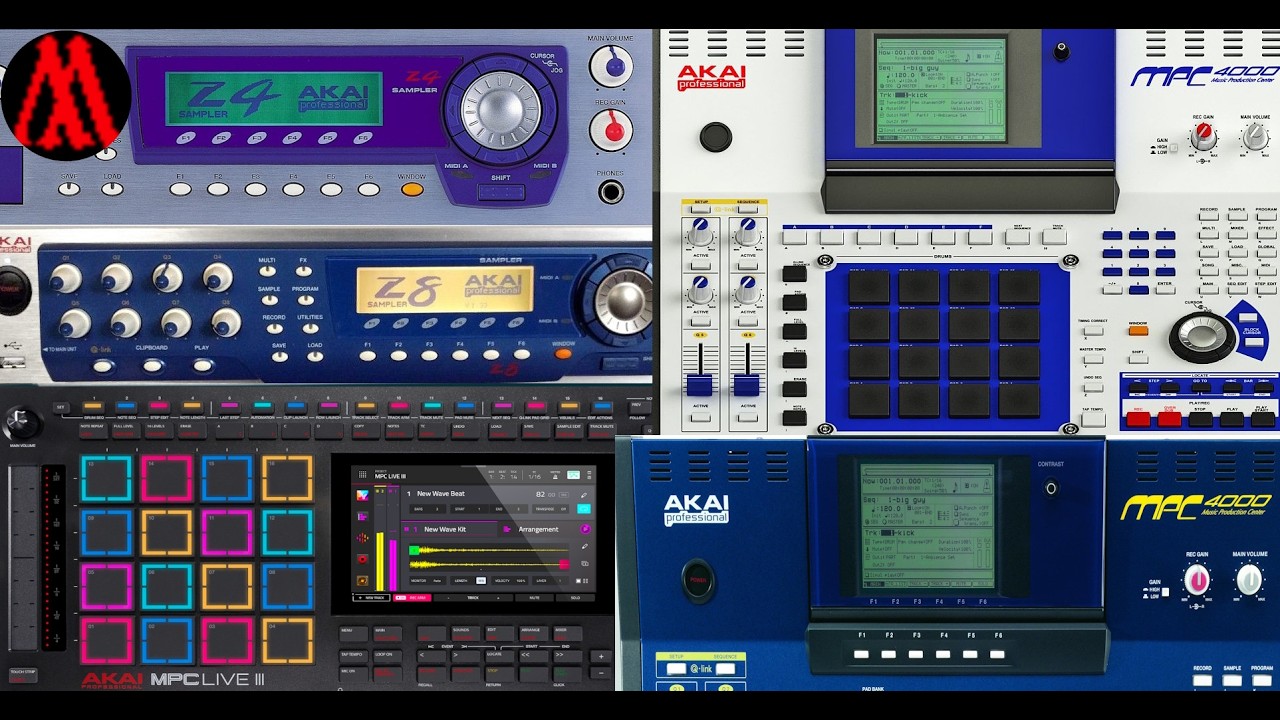Viewport: 1280px width, 720px height.
Task: Click the NEXT SEQUENCE button on white MPC4000
Action: 1017,237
